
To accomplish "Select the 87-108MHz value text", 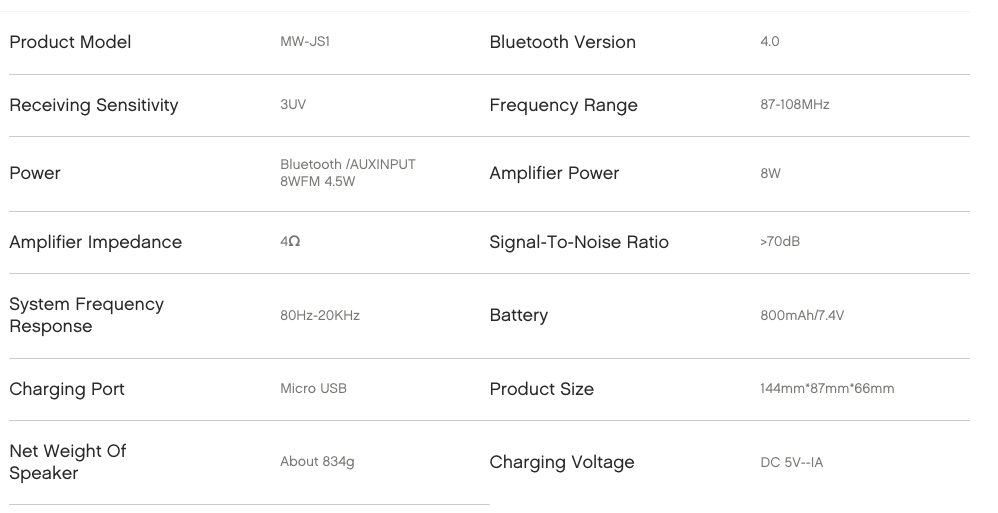I will point(794,104).
